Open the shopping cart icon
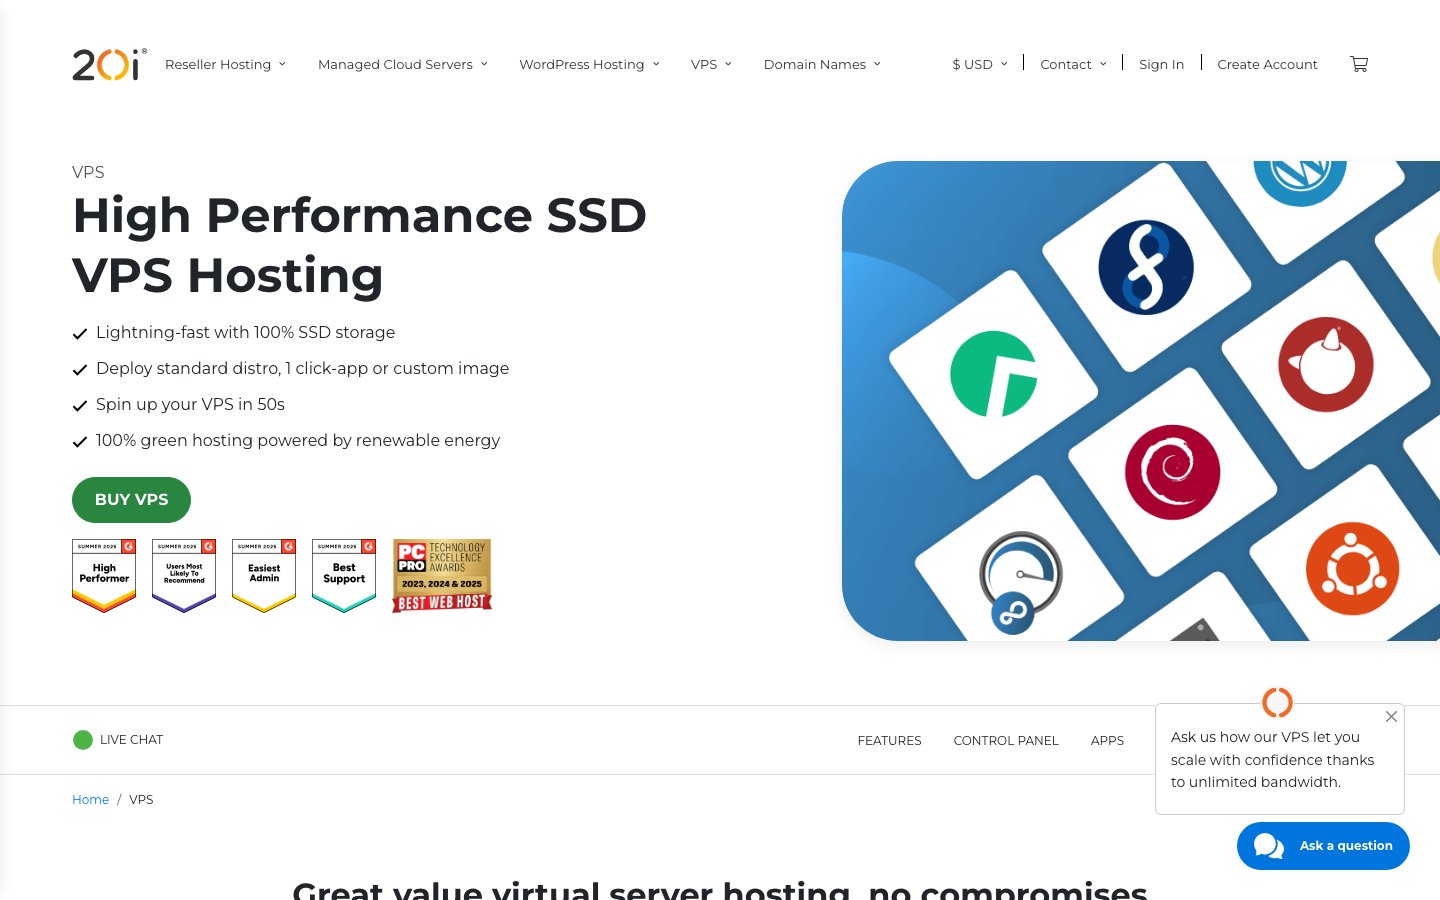1440x900 pixels. pos(1358,64)
